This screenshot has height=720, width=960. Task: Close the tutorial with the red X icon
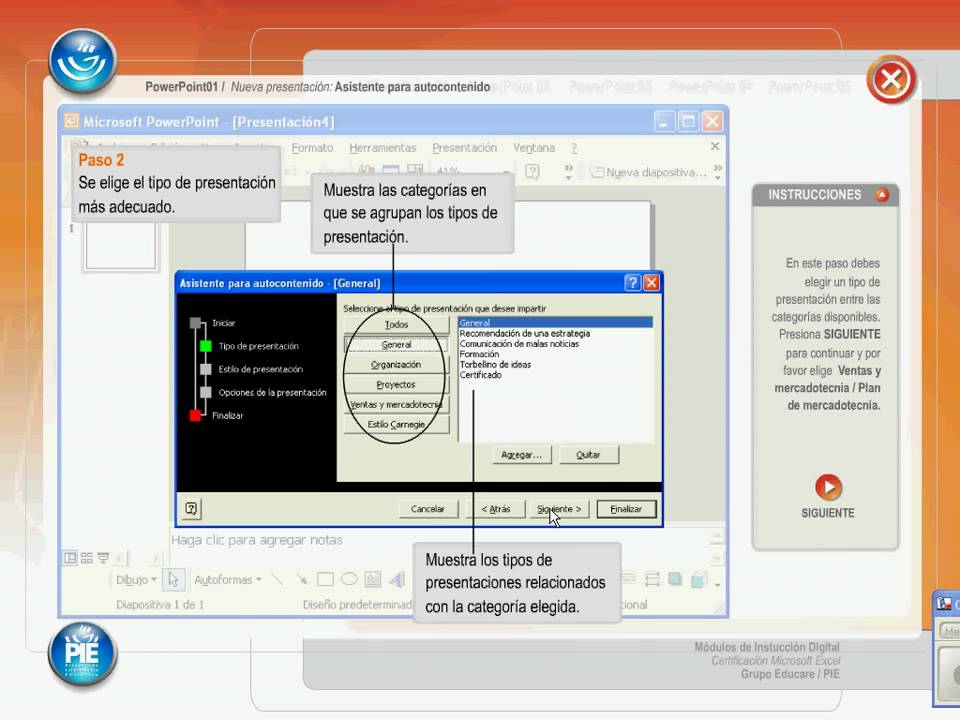pyautogui.click(x=891, y=80)
